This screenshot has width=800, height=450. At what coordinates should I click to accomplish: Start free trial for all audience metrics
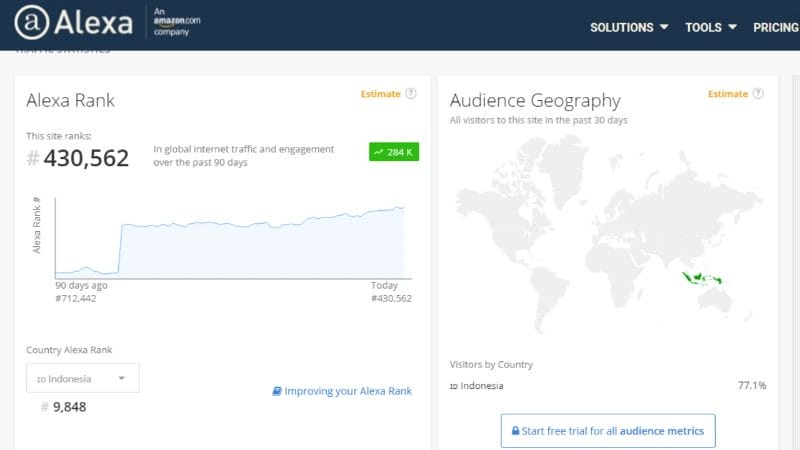click(x=608, y=431)
